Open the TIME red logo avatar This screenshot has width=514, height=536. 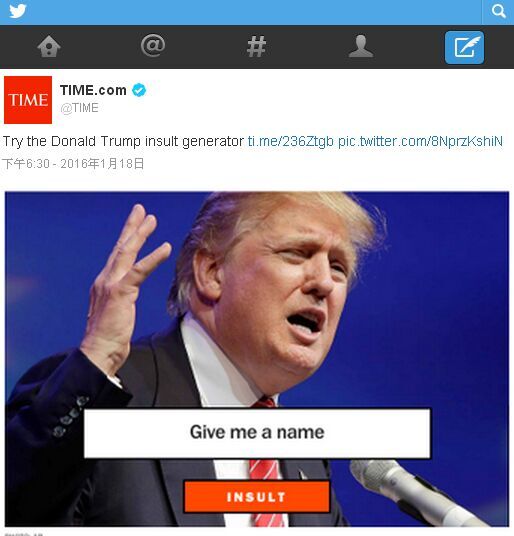tap(28, 100)
